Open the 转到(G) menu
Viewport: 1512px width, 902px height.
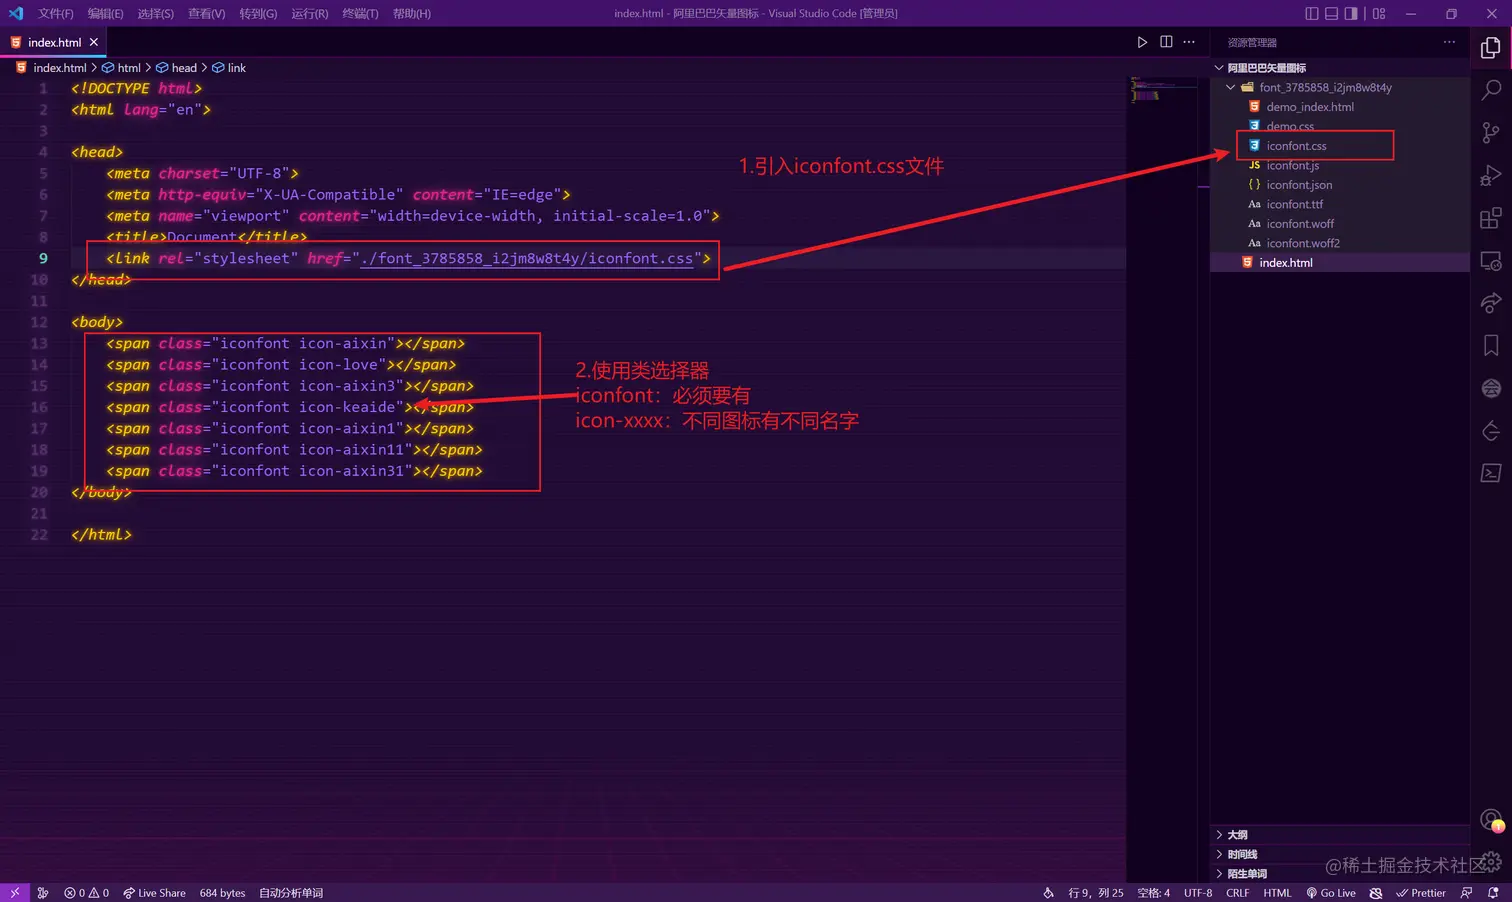(258, 13)
